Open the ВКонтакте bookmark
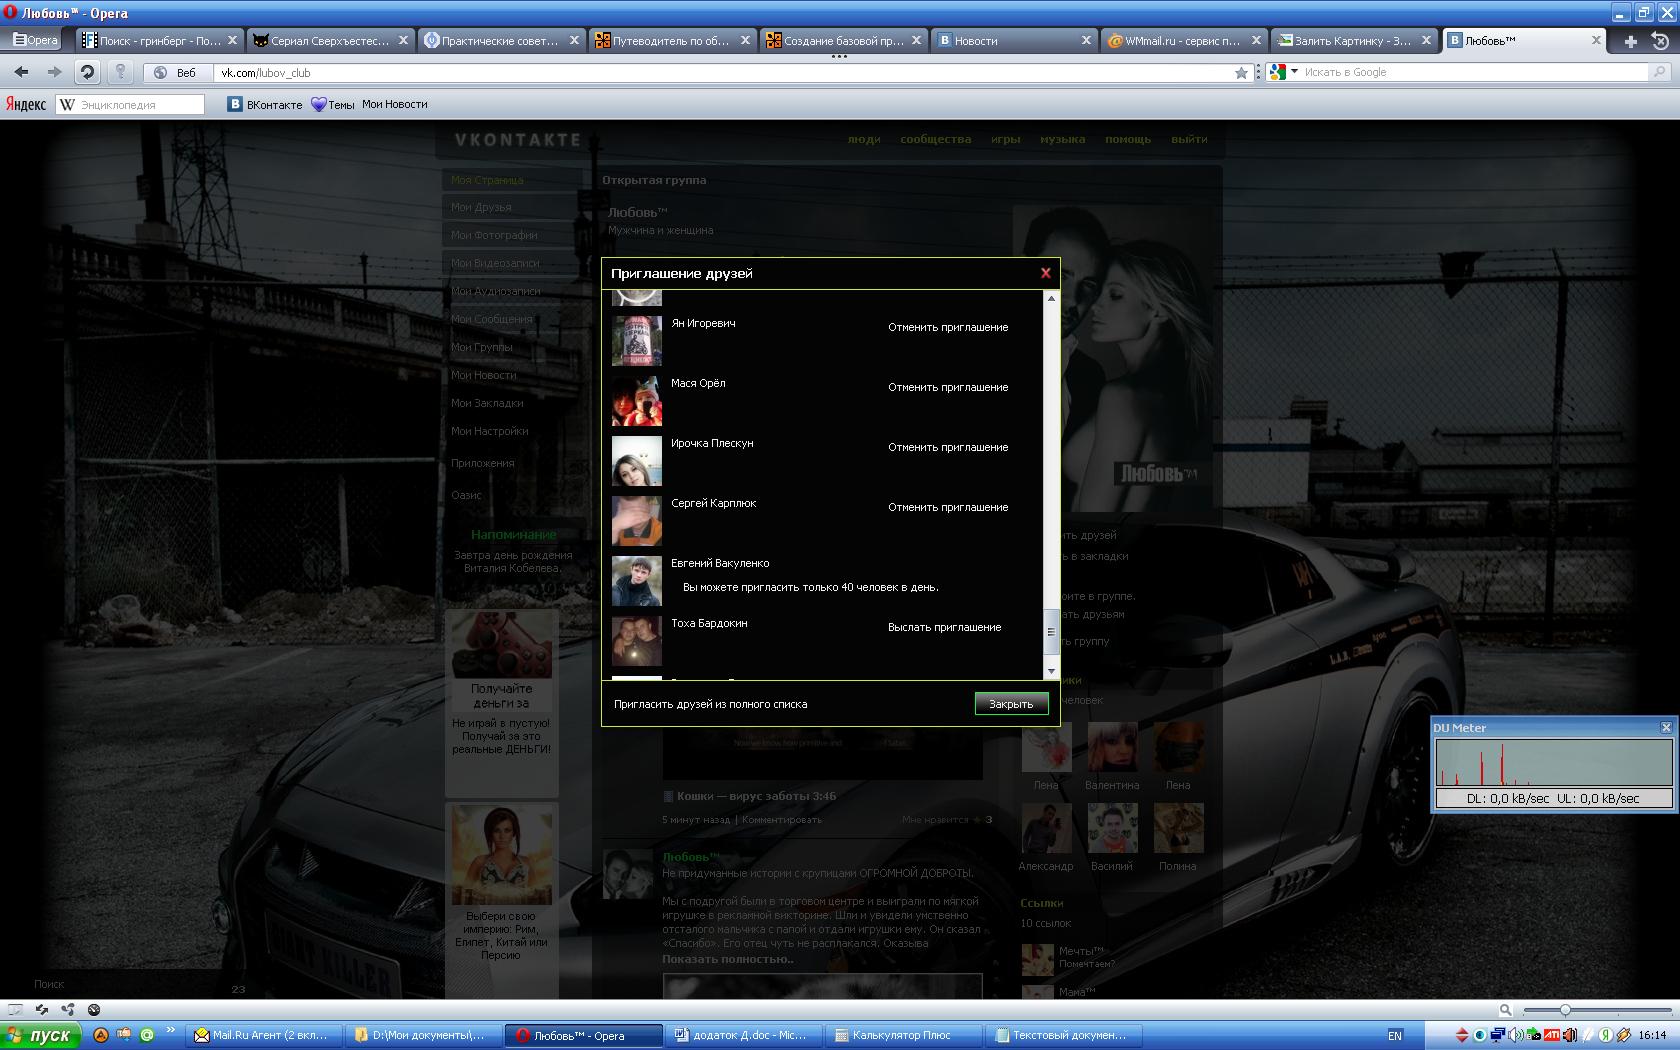This screenshot has height=1050, width=1680. tap(265, 104)
